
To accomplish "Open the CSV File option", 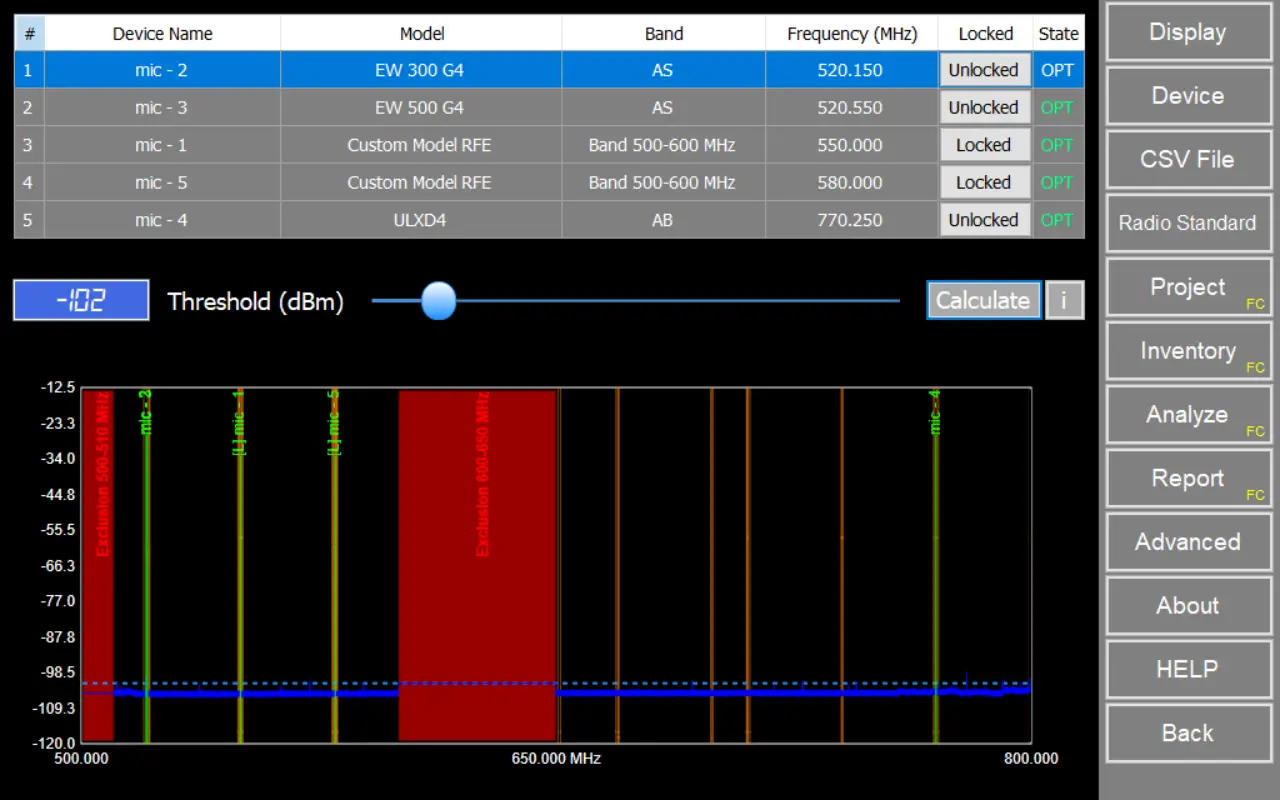I will [x=1187, y=160].
